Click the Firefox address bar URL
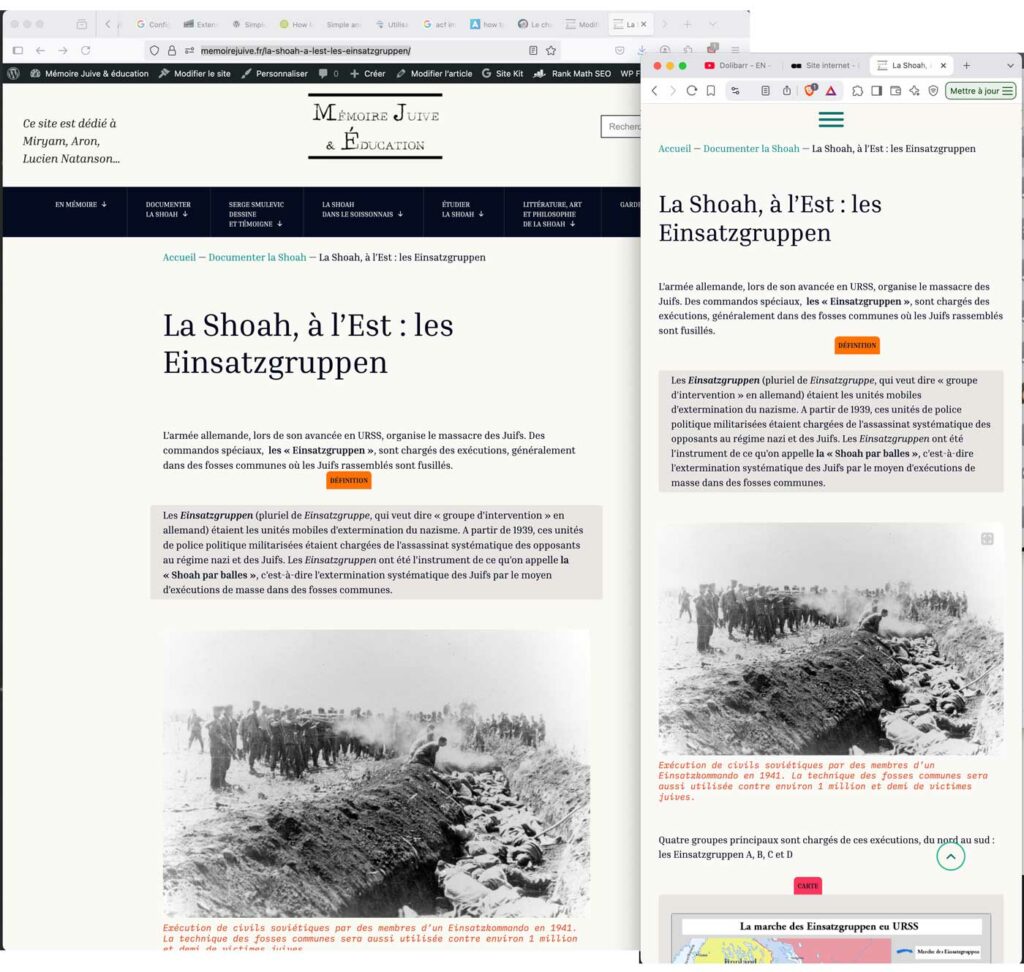This screenshot has width=1024, height=972. pyautogui.click(x=305, y=50)
